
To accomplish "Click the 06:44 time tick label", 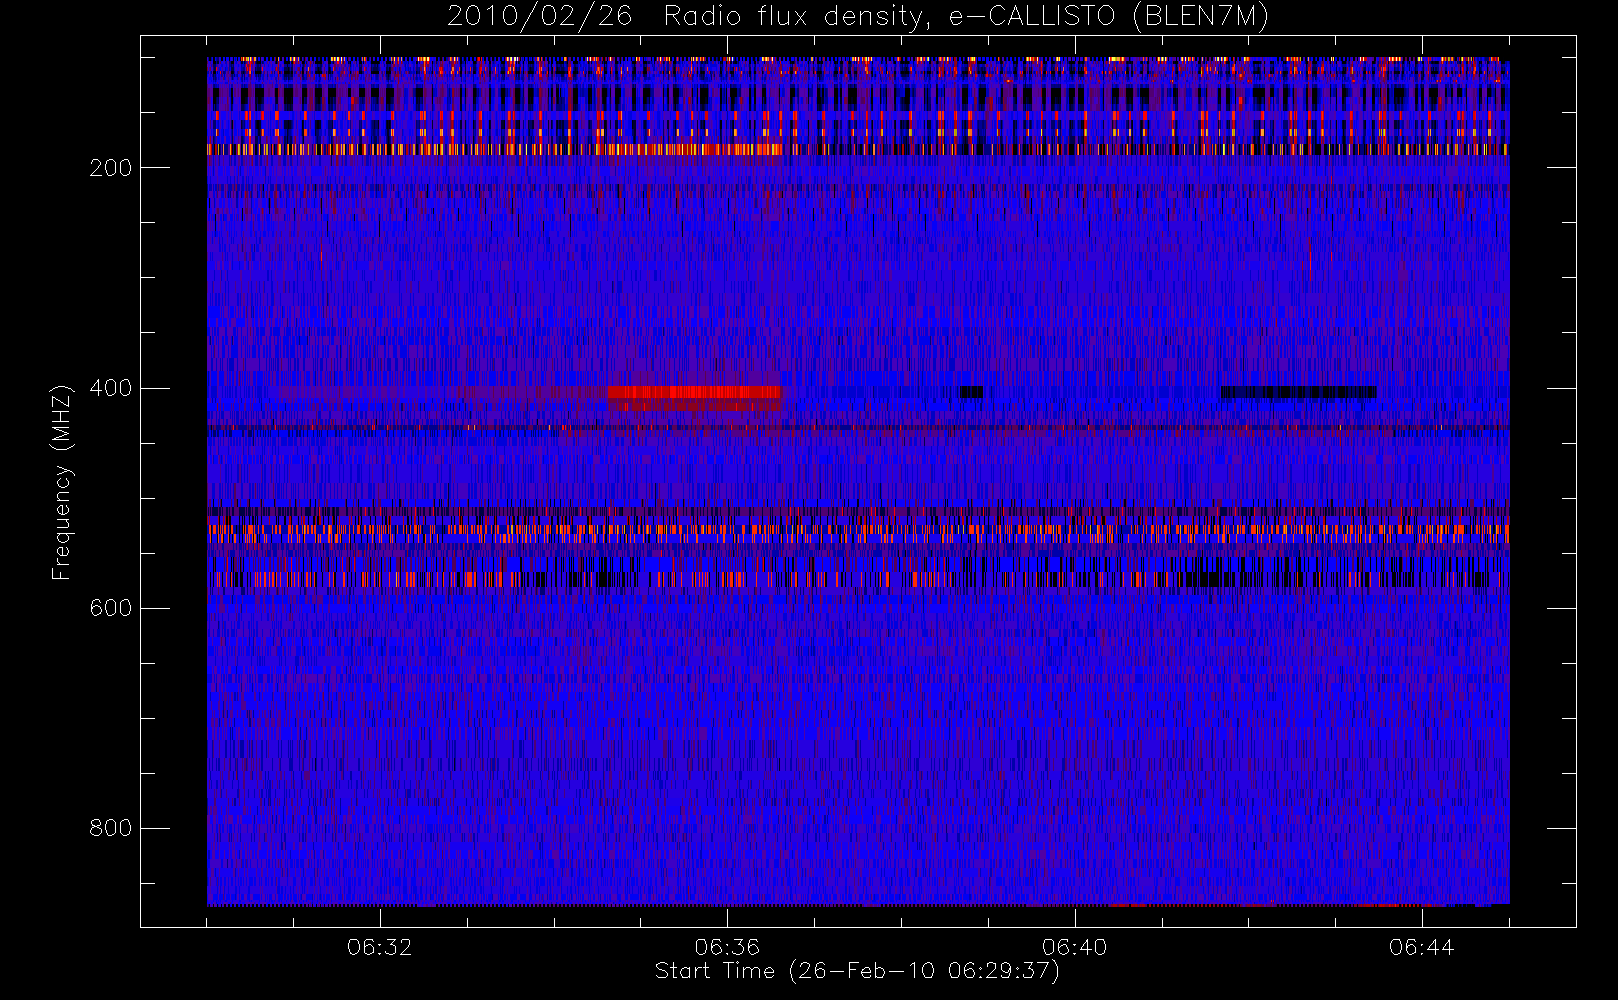I will (1421, 947).
